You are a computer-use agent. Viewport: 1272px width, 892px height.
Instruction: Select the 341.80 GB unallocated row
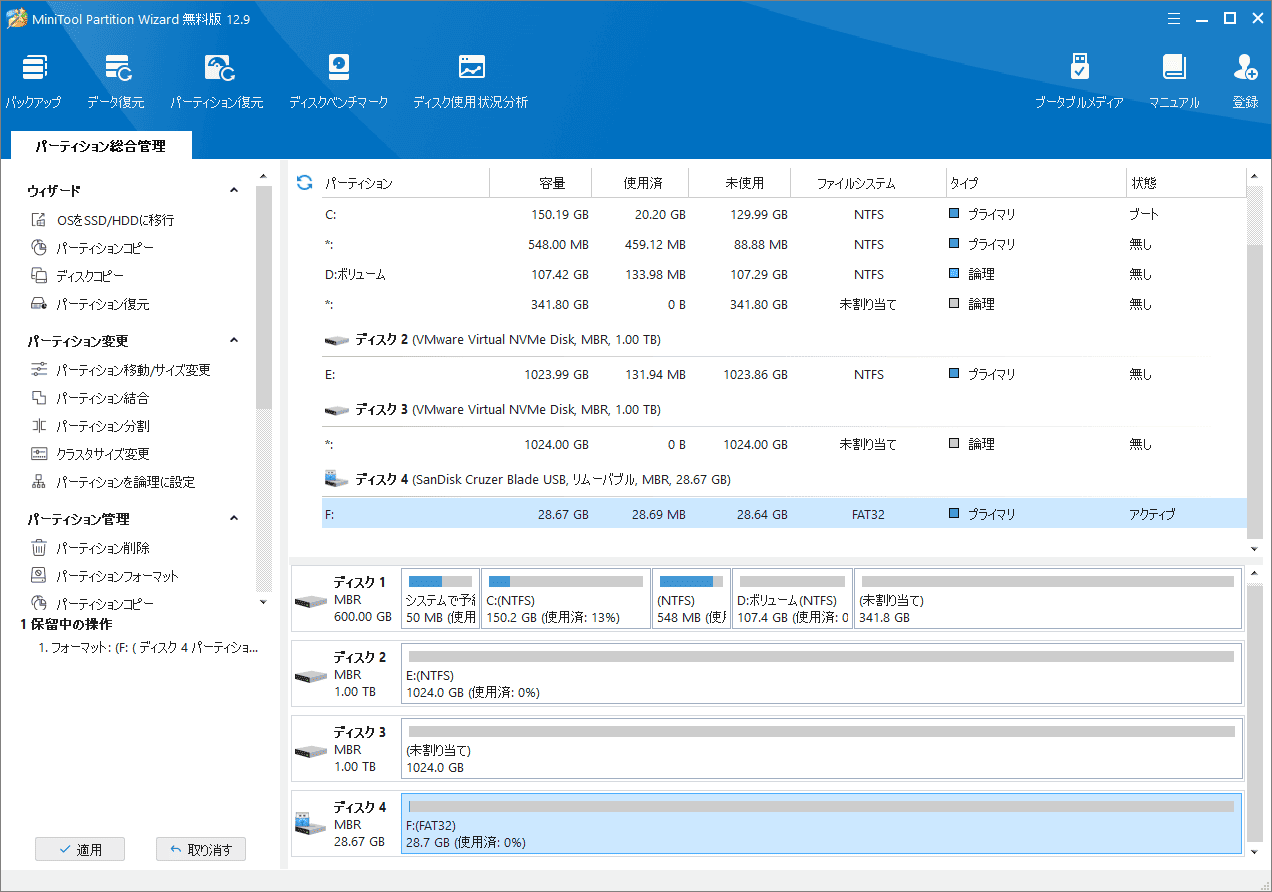point(784,304)
